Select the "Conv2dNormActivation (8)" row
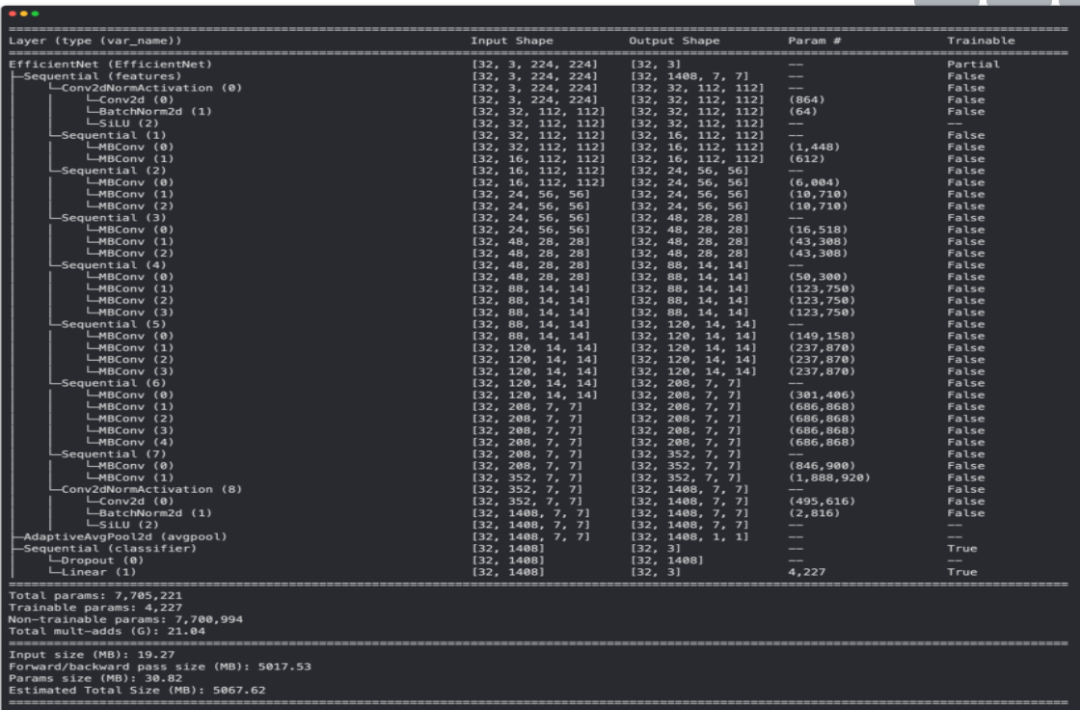This screenshot has height=710, width=1080. click(x=506, y=489)
